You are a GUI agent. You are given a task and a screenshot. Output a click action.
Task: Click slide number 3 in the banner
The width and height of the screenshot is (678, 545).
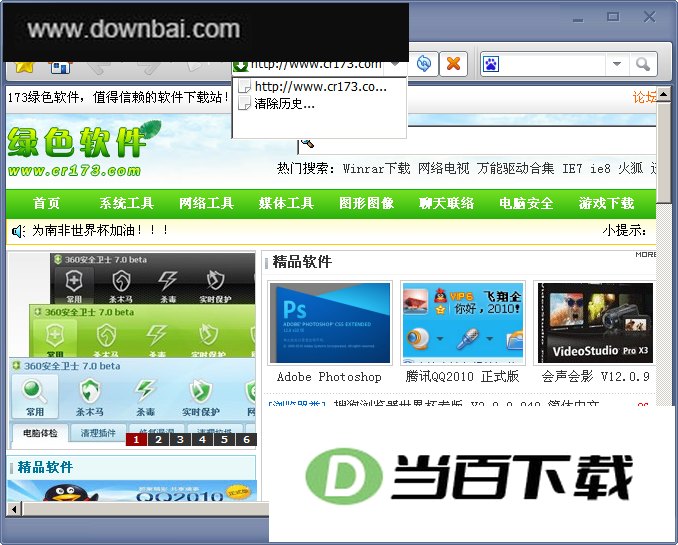click(180, 439)
